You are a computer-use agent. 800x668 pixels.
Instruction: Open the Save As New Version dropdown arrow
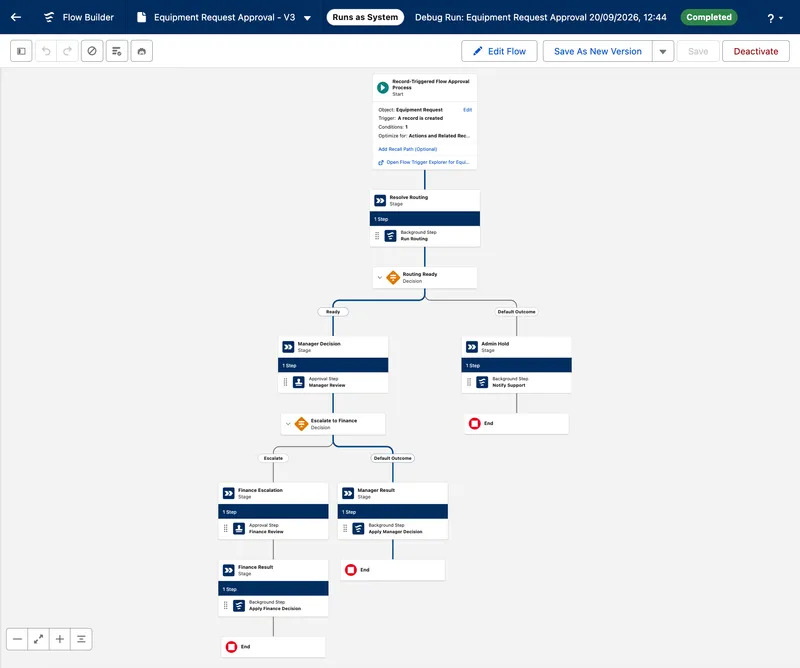(x=663, y=51)
